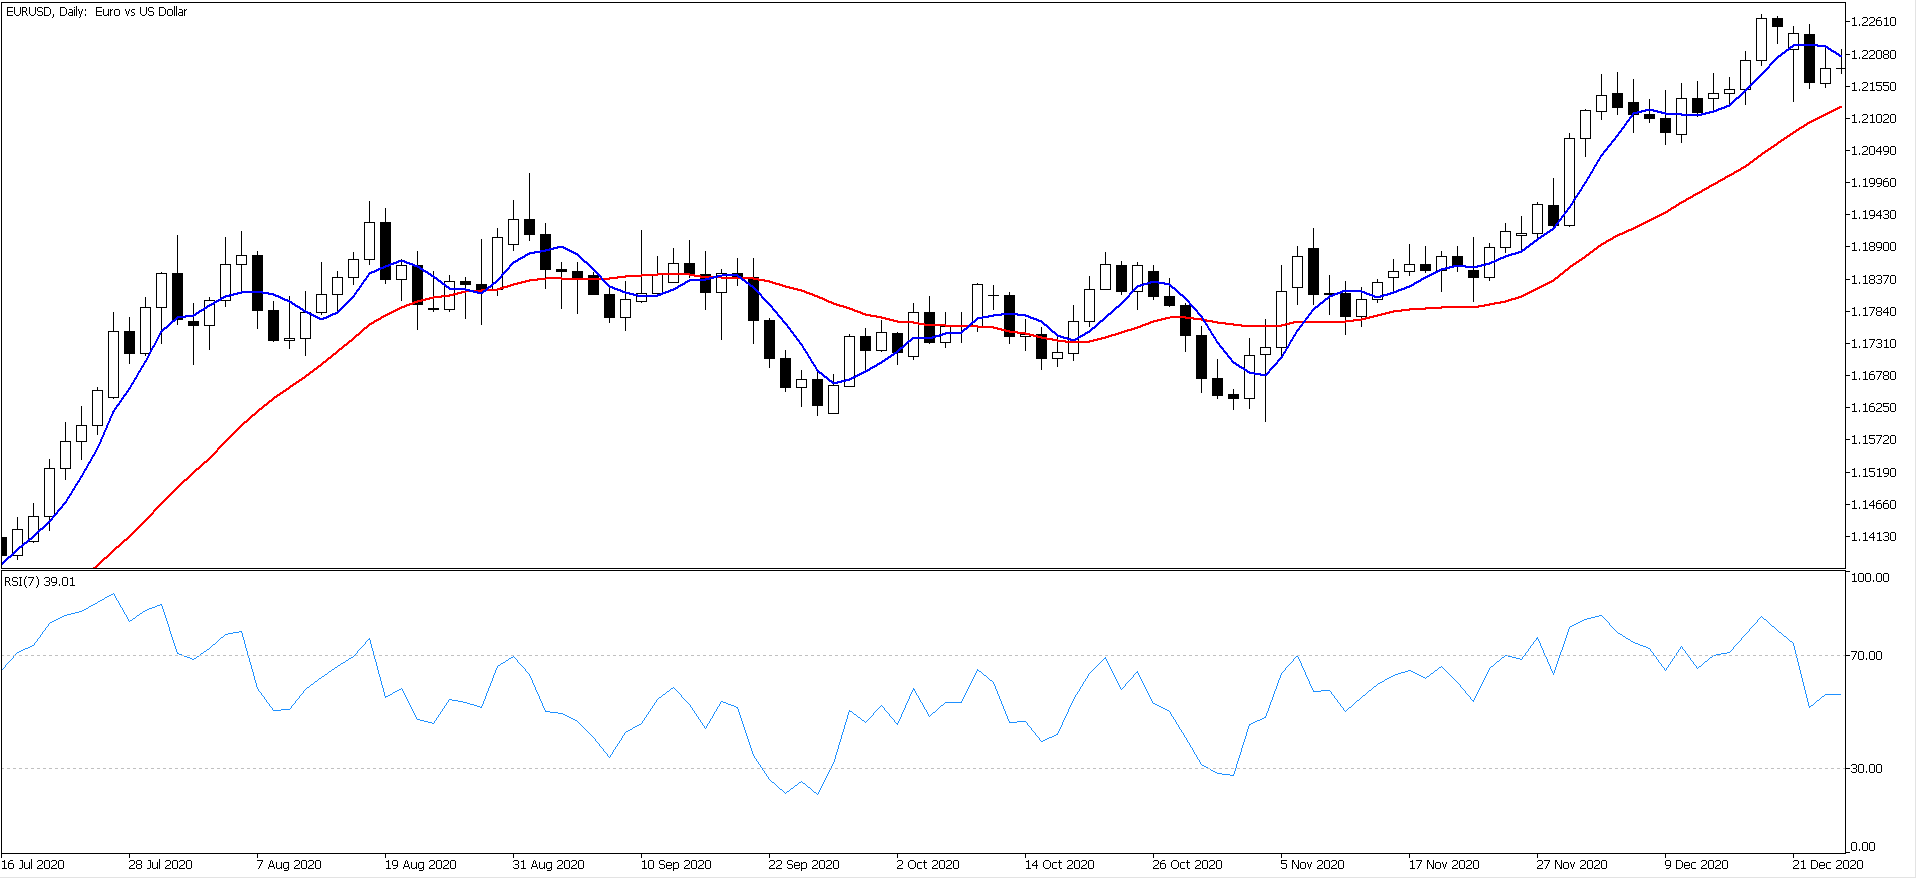Click the EURUSD Daily chart title
Image resolution: width=1917 pixels, height=879 pixels.
pos(96,12)
